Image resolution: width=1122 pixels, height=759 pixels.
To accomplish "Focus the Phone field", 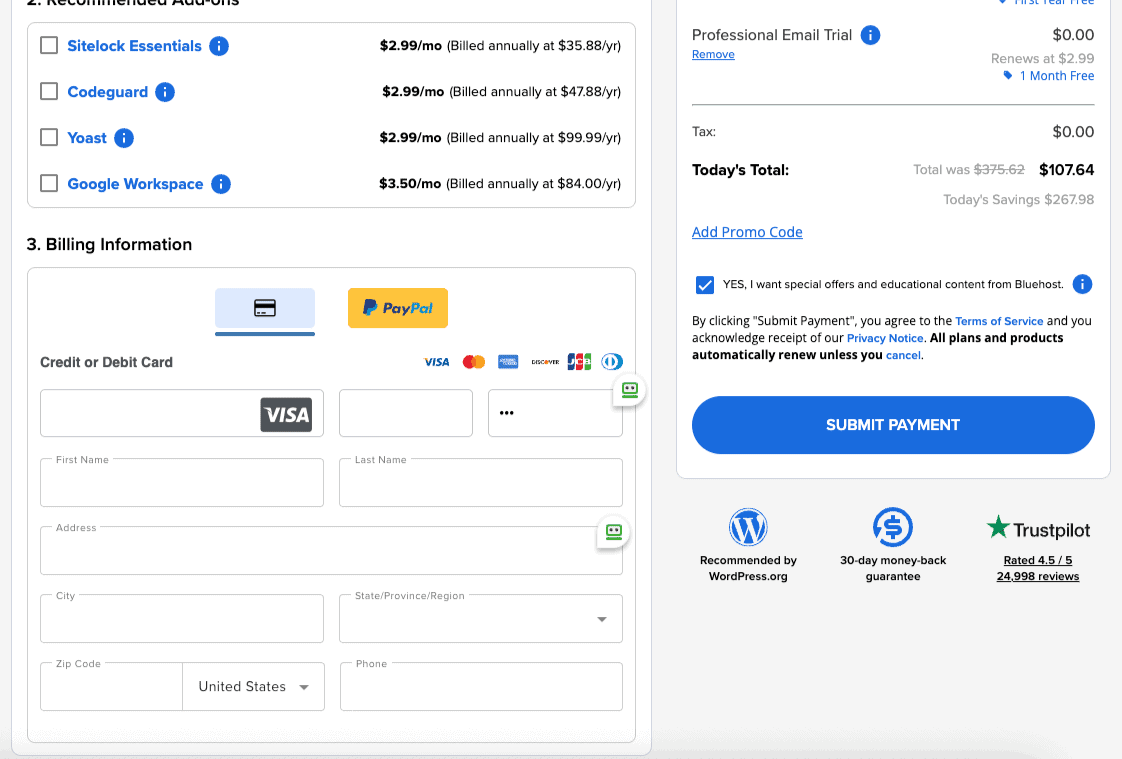I will (481, 687).
